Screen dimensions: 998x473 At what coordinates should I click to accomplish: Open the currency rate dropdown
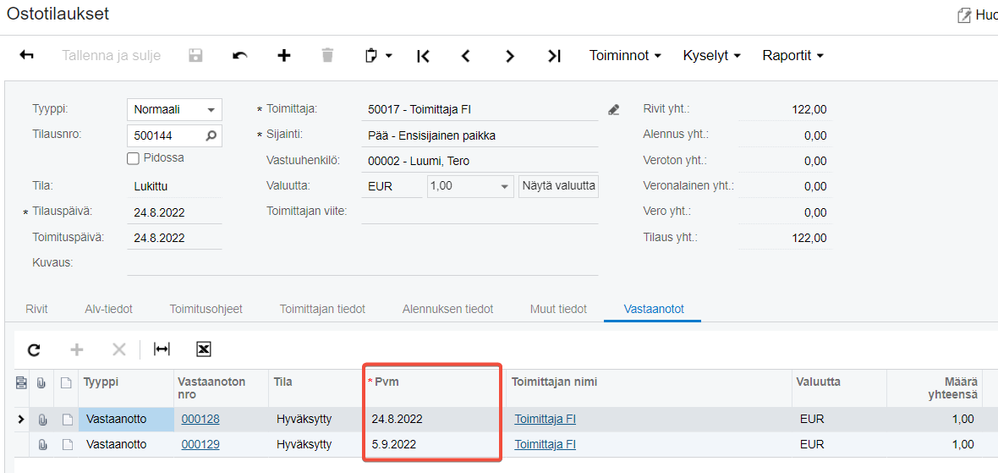504,187
